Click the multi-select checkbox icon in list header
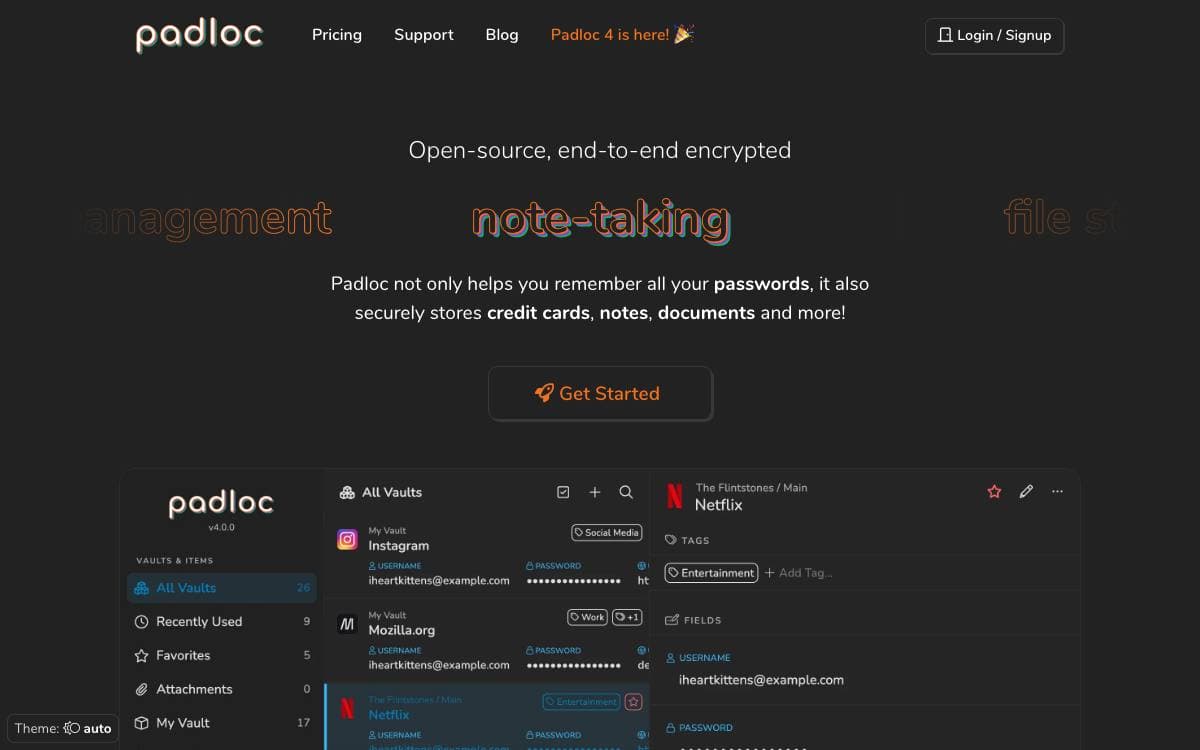1200x750 pixels. pos(563,492)
